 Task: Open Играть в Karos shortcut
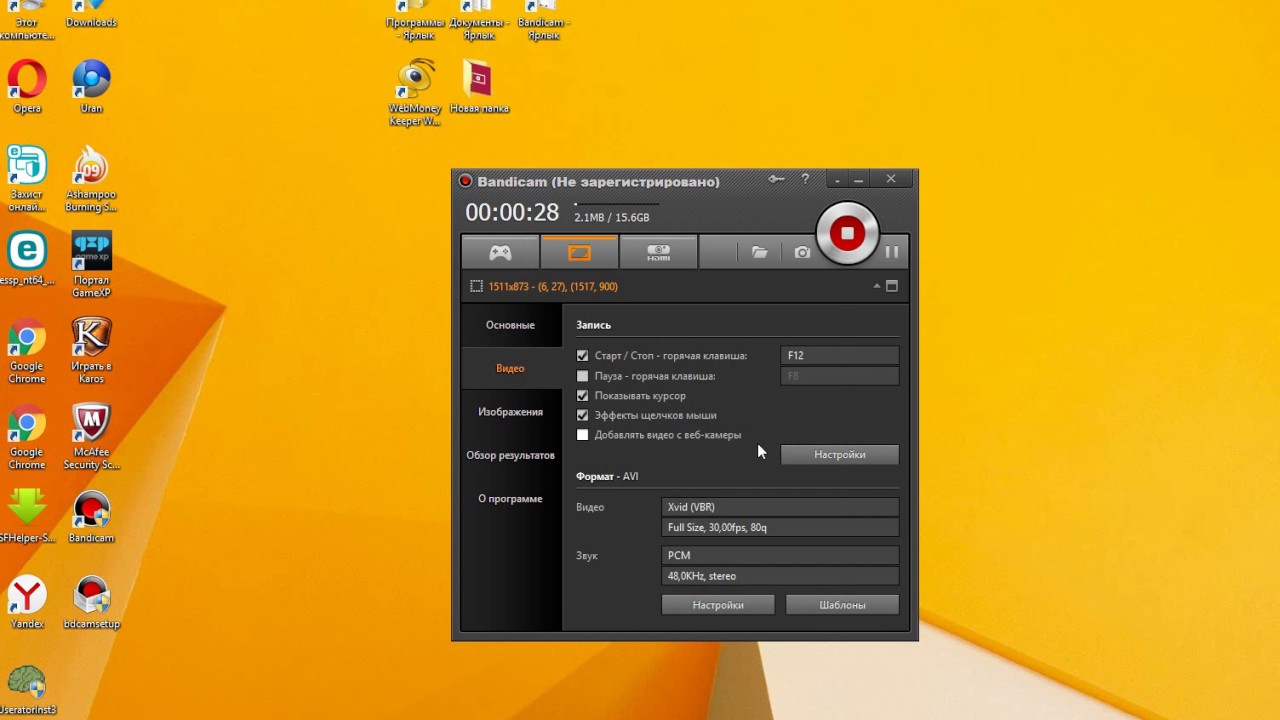[x=91, y=352]
